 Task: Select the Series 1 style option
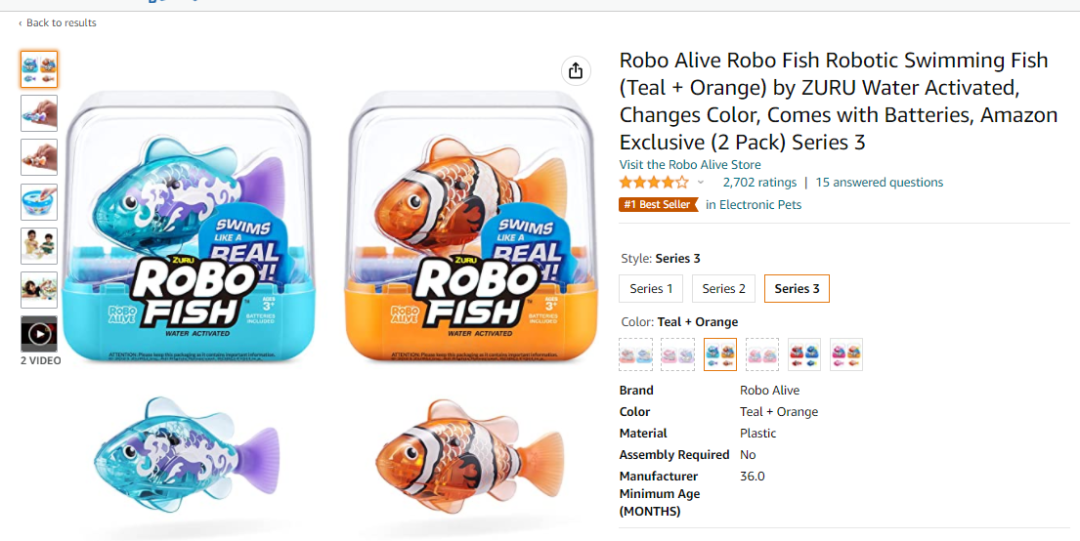click(651, 289)
